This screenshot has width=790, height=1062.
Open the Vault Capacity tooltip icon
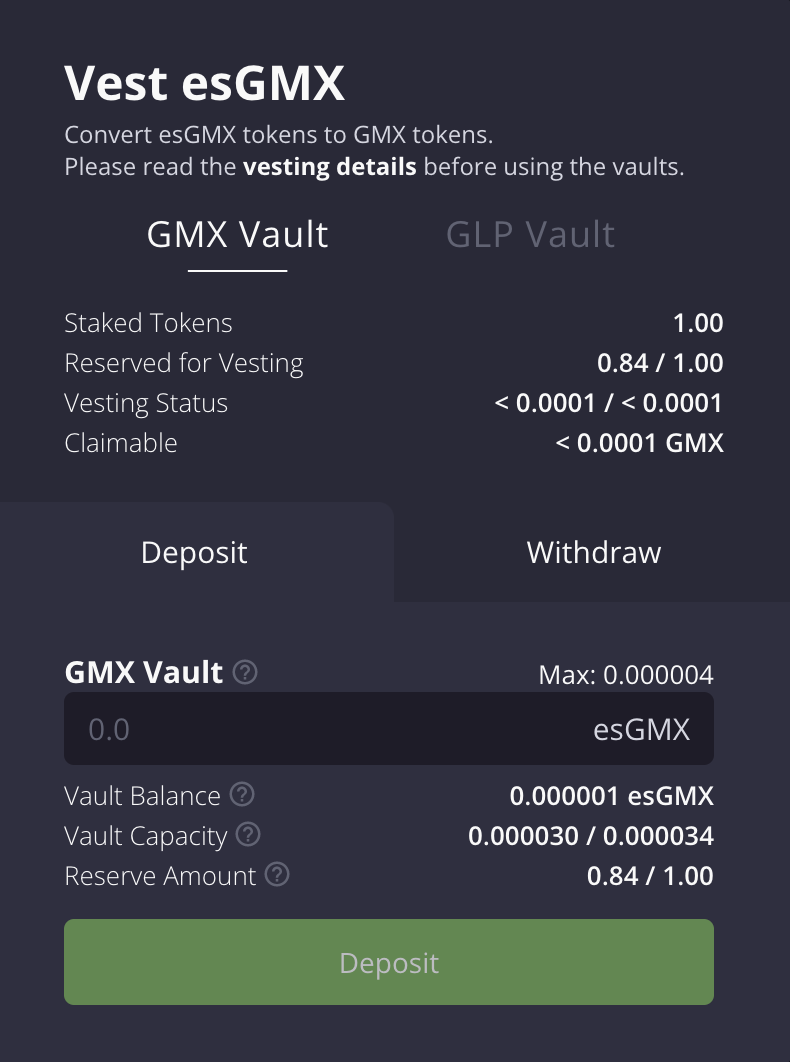248,835
